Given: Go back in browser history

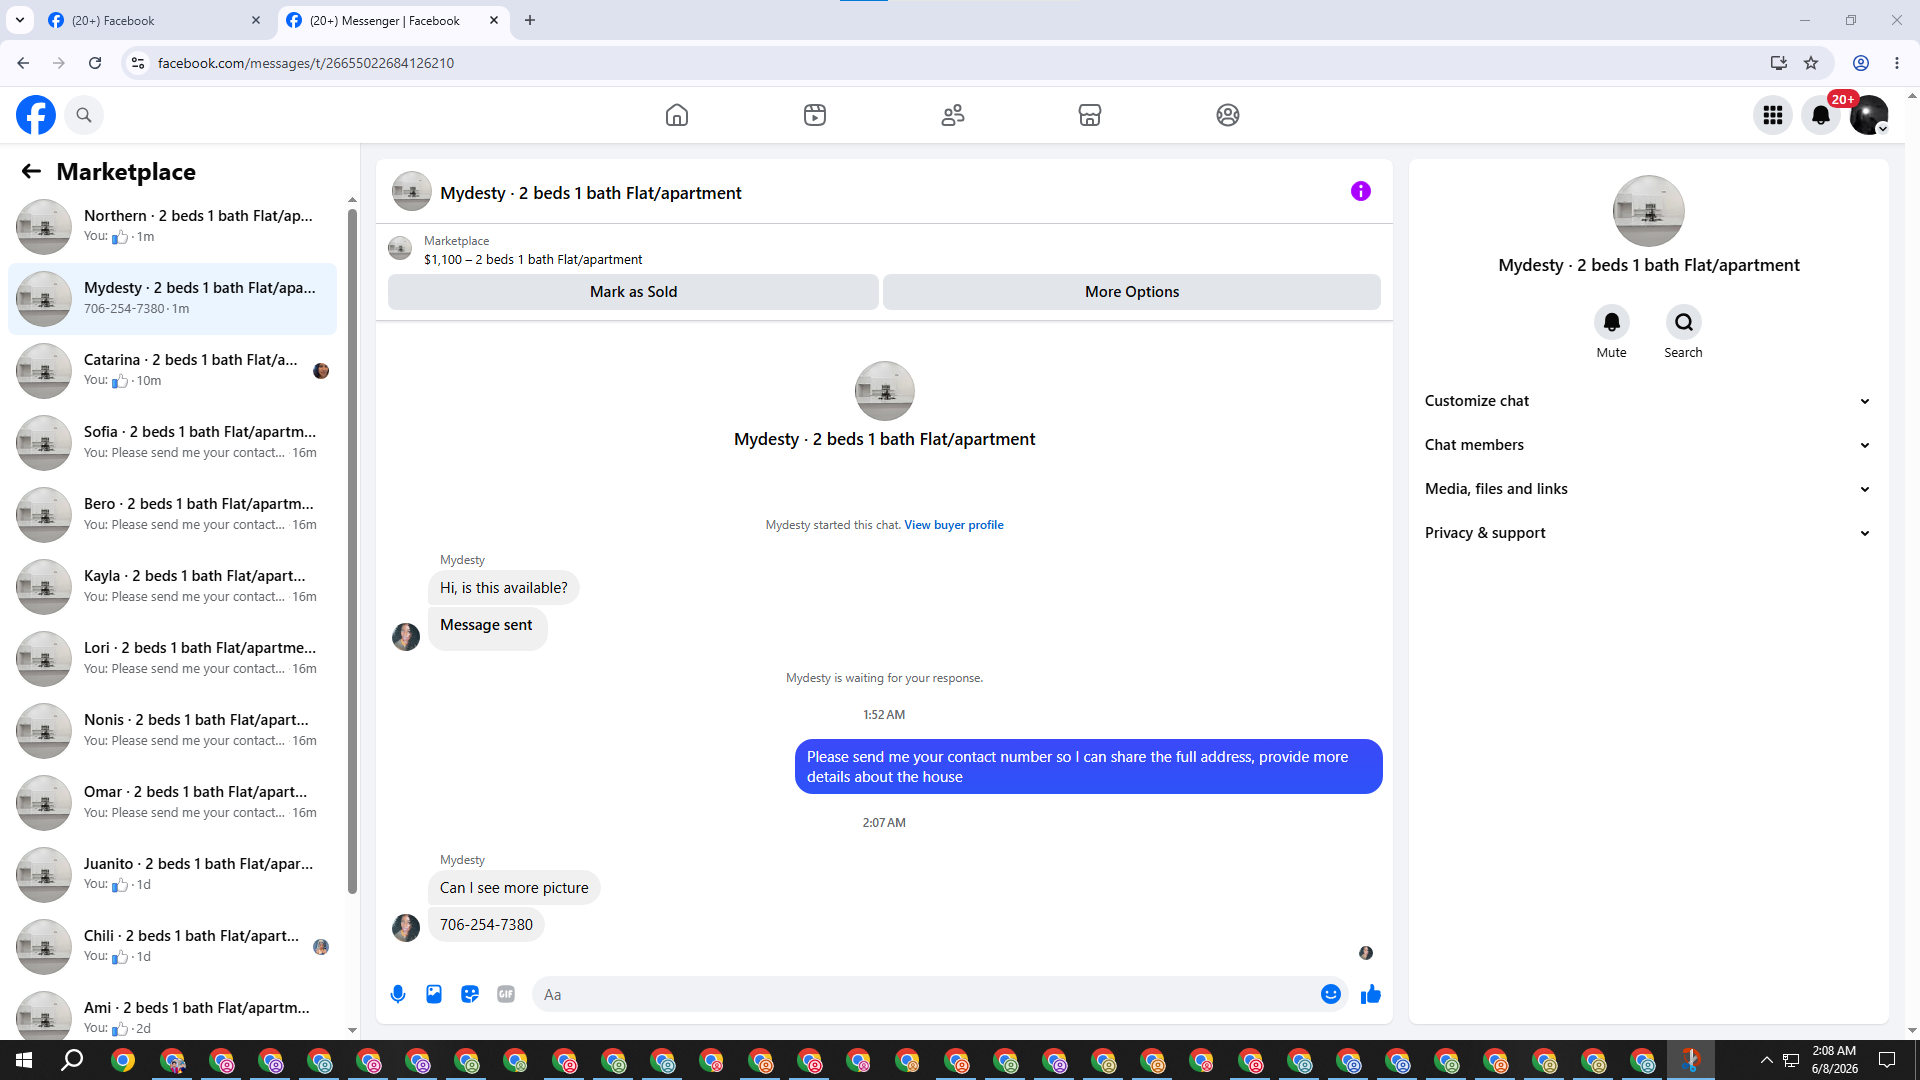Looking at the screenshot, I should pyautogui.click(x=23, y=63).
